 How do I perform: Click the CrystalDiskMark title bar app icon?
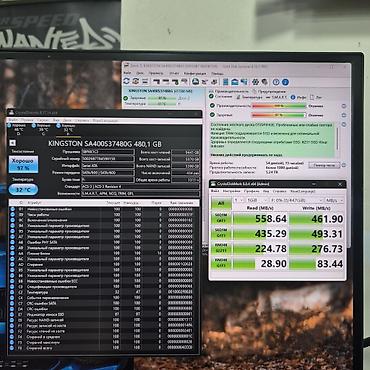[213, 184]
